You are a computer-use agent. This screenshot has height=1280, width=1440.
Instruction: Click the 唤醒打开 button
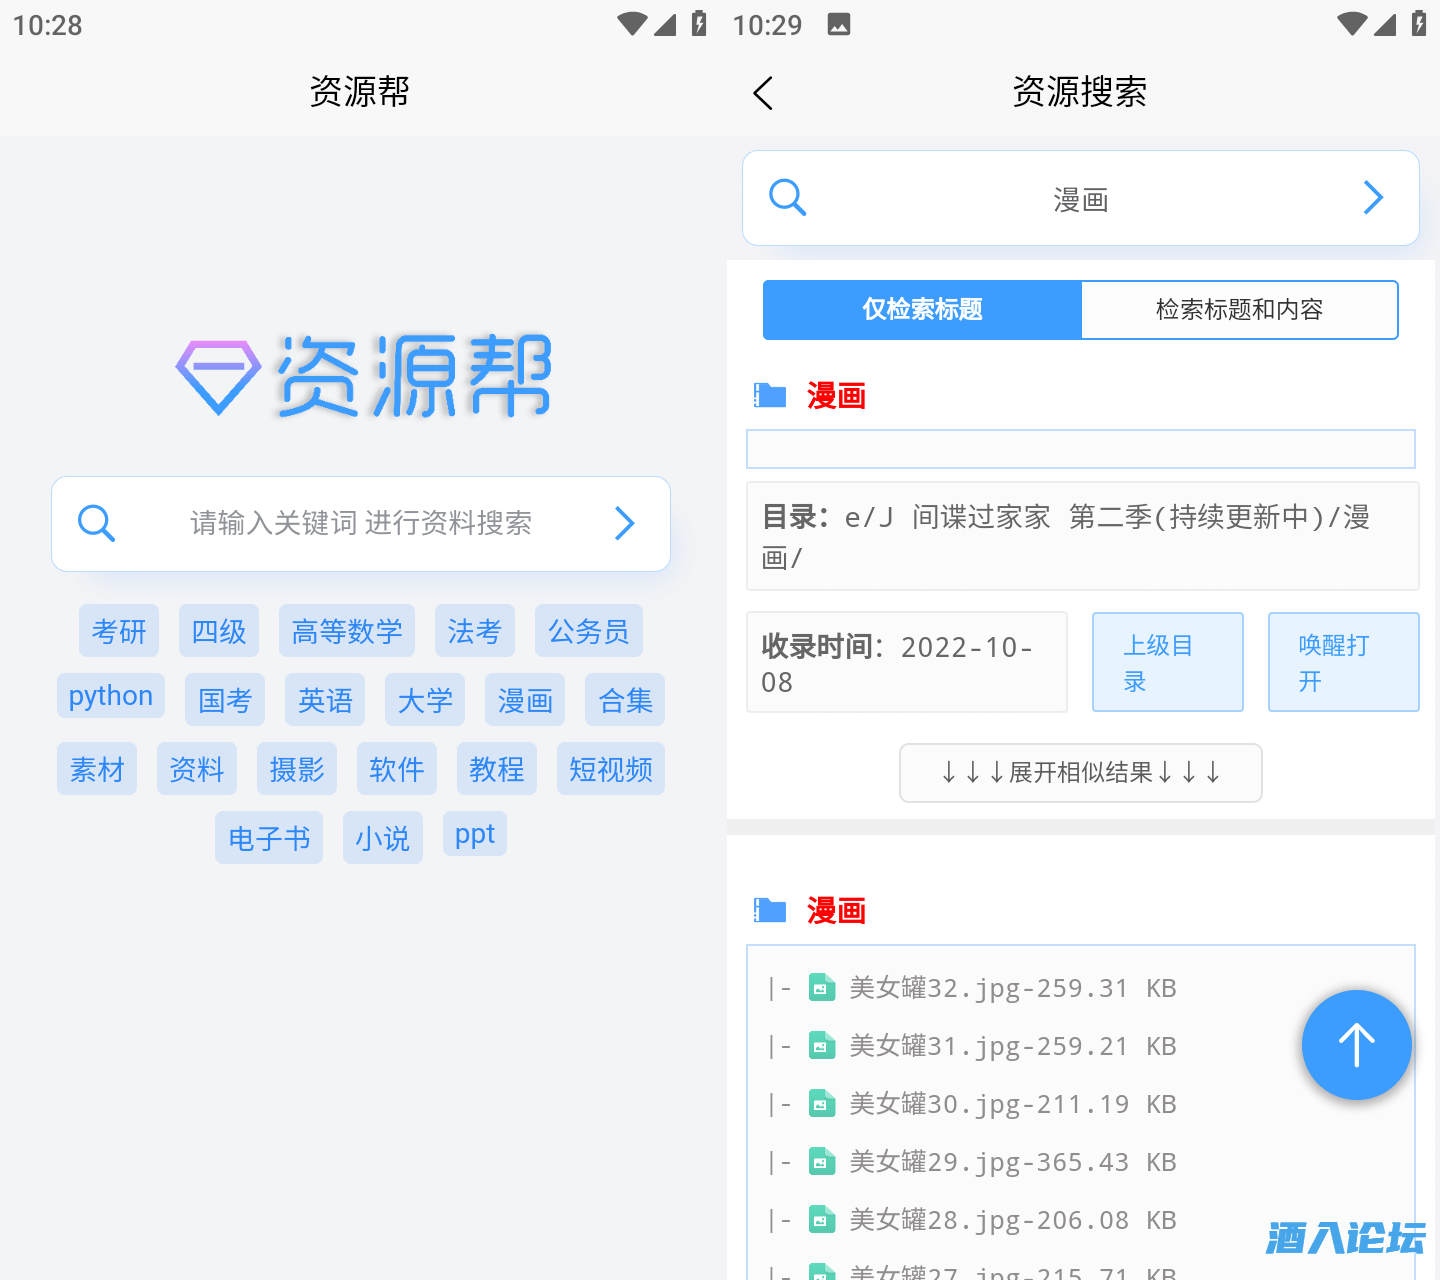1342,662
